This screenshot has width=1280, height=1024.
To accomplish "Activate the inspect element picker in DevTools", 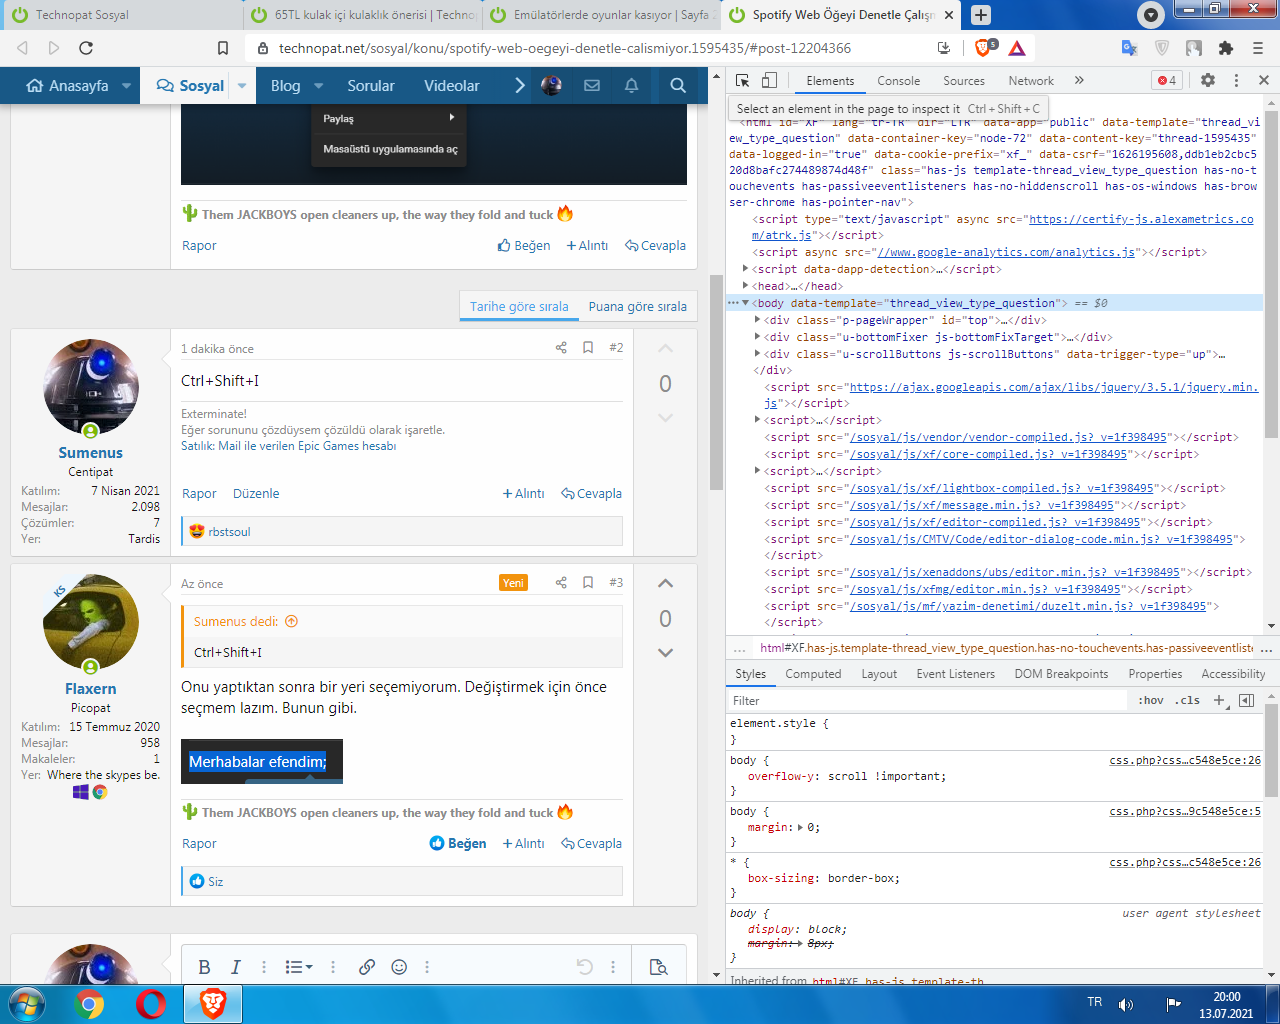I will pos(742,81).
